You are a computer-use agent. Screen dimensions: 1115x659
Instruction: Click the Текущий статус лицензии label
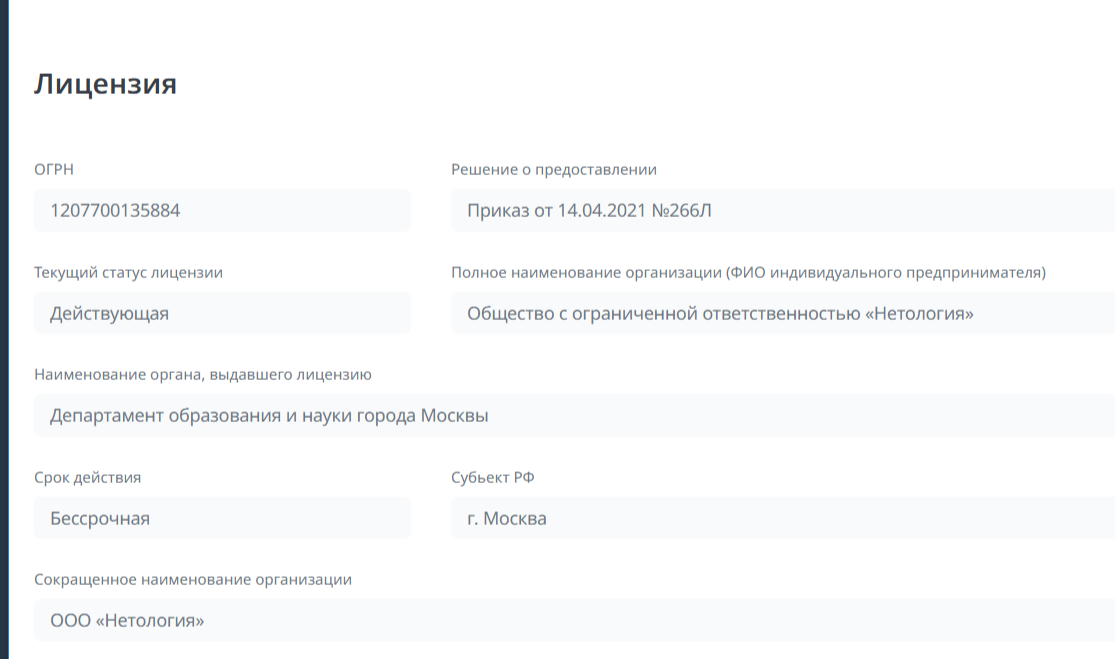click(128, 272)
